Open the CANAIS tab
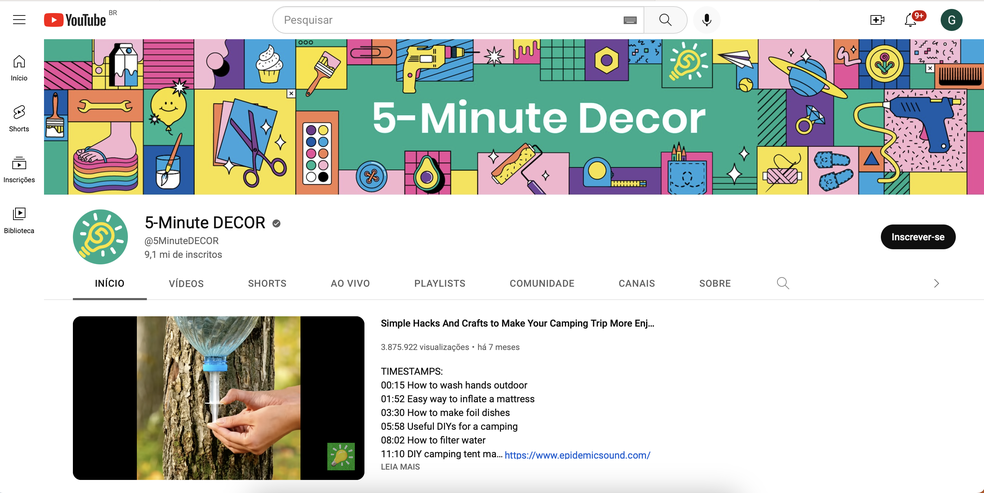The width and height of the screenshot is (984, 493). [x=637, y=284]
